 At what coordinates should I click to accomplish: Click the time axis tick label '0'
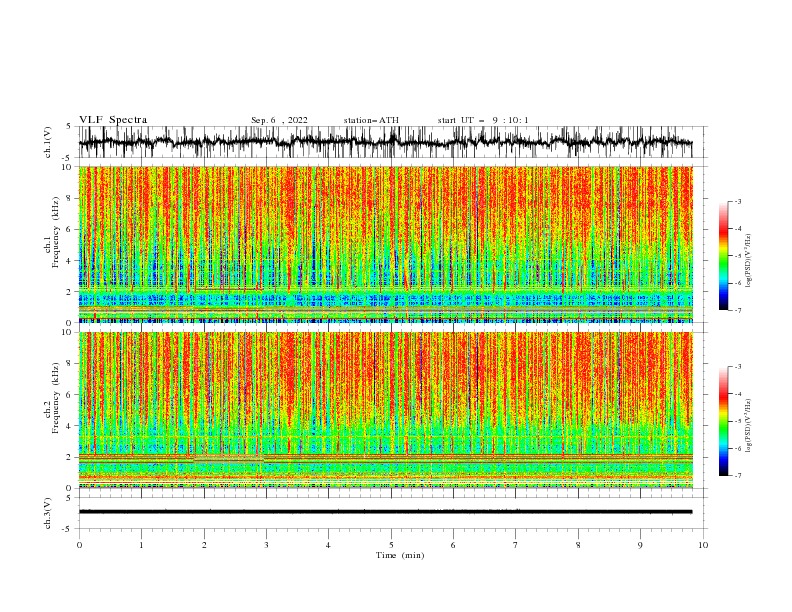(x=79, y=545)
